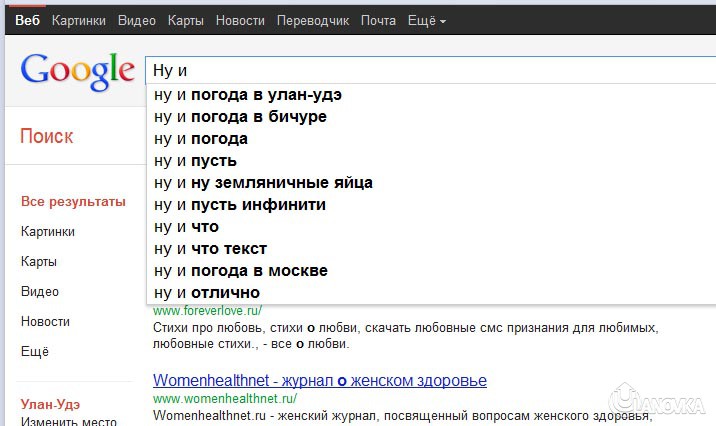Filter by Картинки in left sidebar
Viewport: 716px width, 426px height.
click(47, 231)
